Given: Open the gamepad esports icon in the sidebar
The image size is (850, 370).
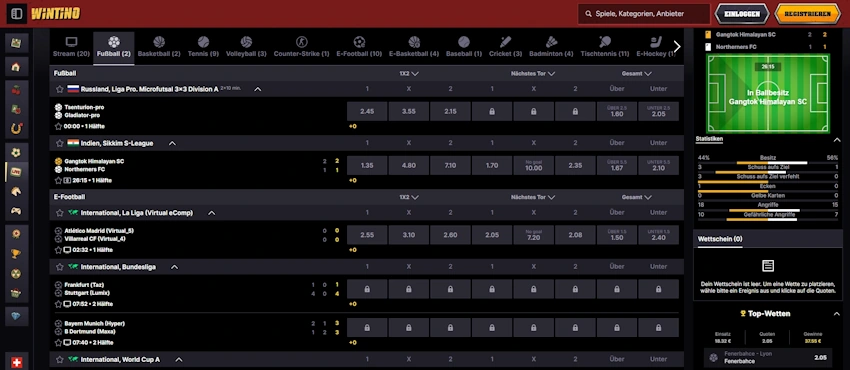Looking at the screenshot, I should [x=16, y=210].
